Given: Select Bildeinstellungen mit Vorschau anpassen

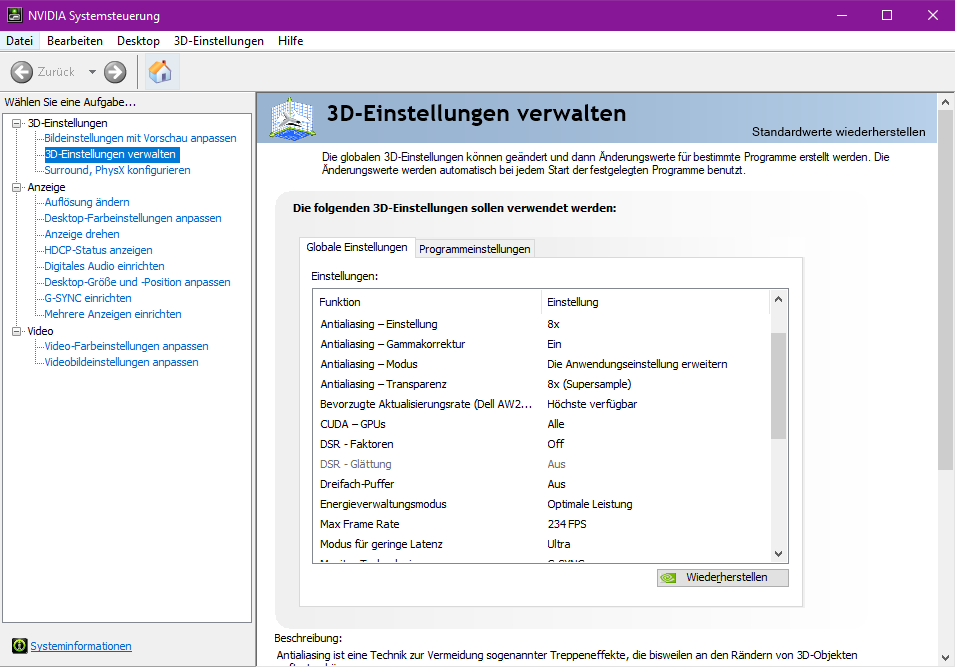Looking at the screenshot, I should click(x=140, y=138).
